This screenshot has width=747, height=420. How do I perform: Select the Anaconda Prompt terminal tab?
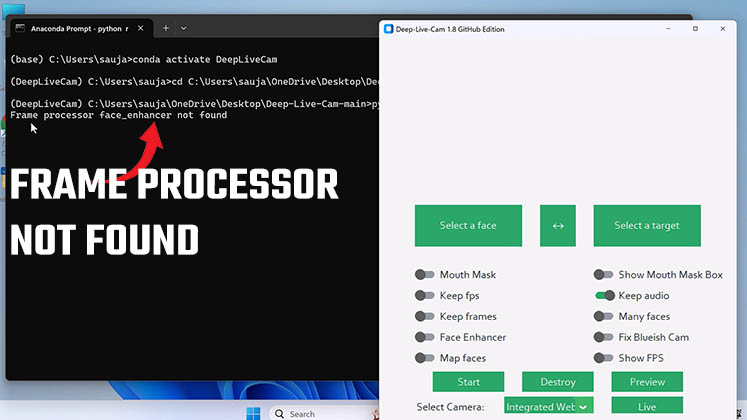tap(79, 29)
